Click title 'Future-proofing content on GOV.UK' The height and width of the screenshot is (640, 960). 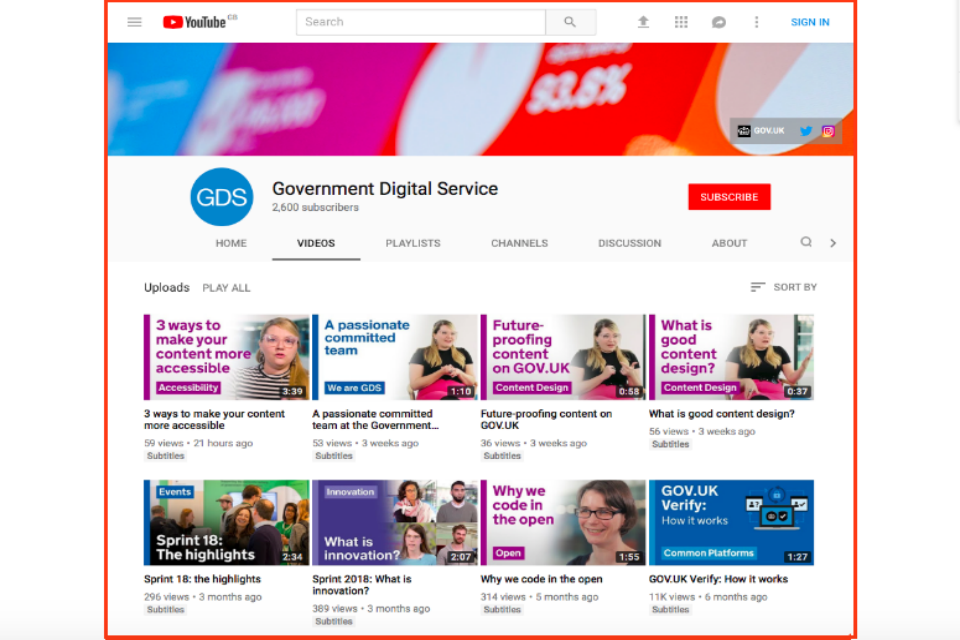pyautogui.click(x=546, y=420)
